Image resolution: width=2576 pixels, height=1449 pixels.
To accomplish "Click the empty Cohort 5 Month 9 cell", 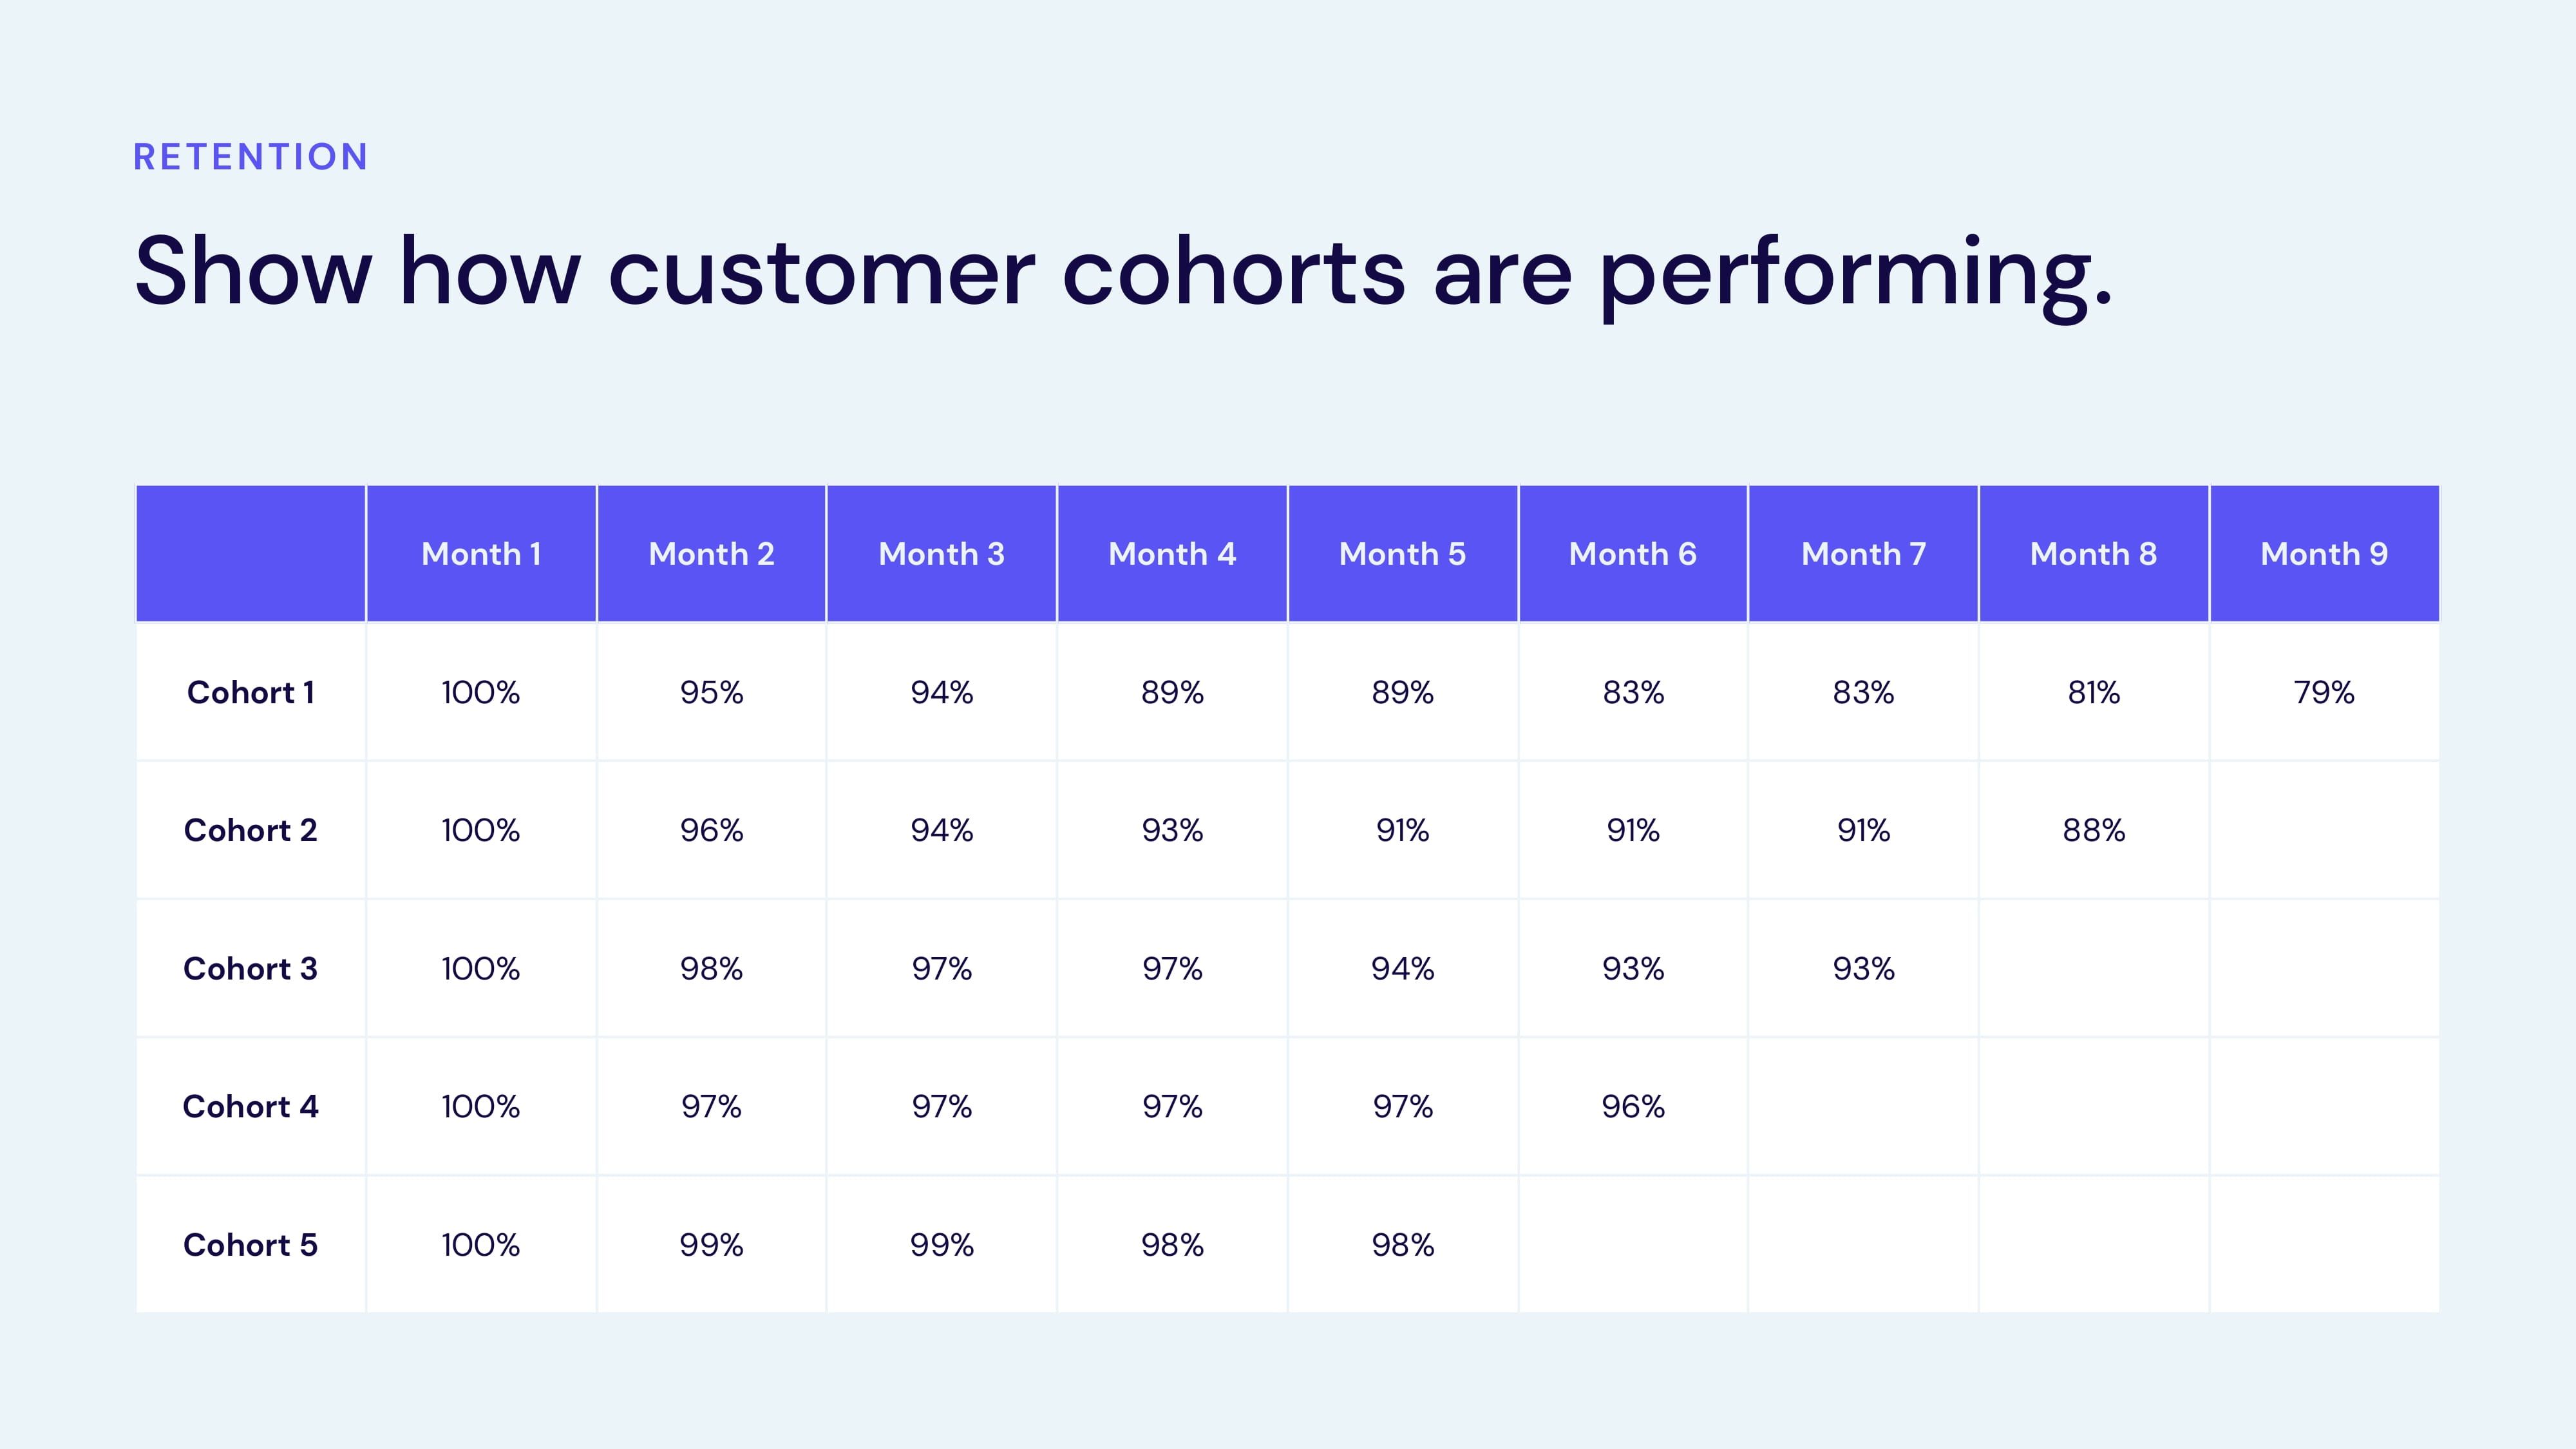I will click(x=2324, y=1245).
